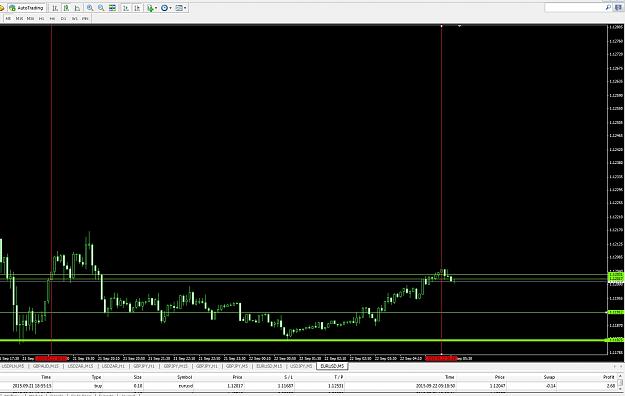Switch chart to line chart mode

click(x=77, y=8)
